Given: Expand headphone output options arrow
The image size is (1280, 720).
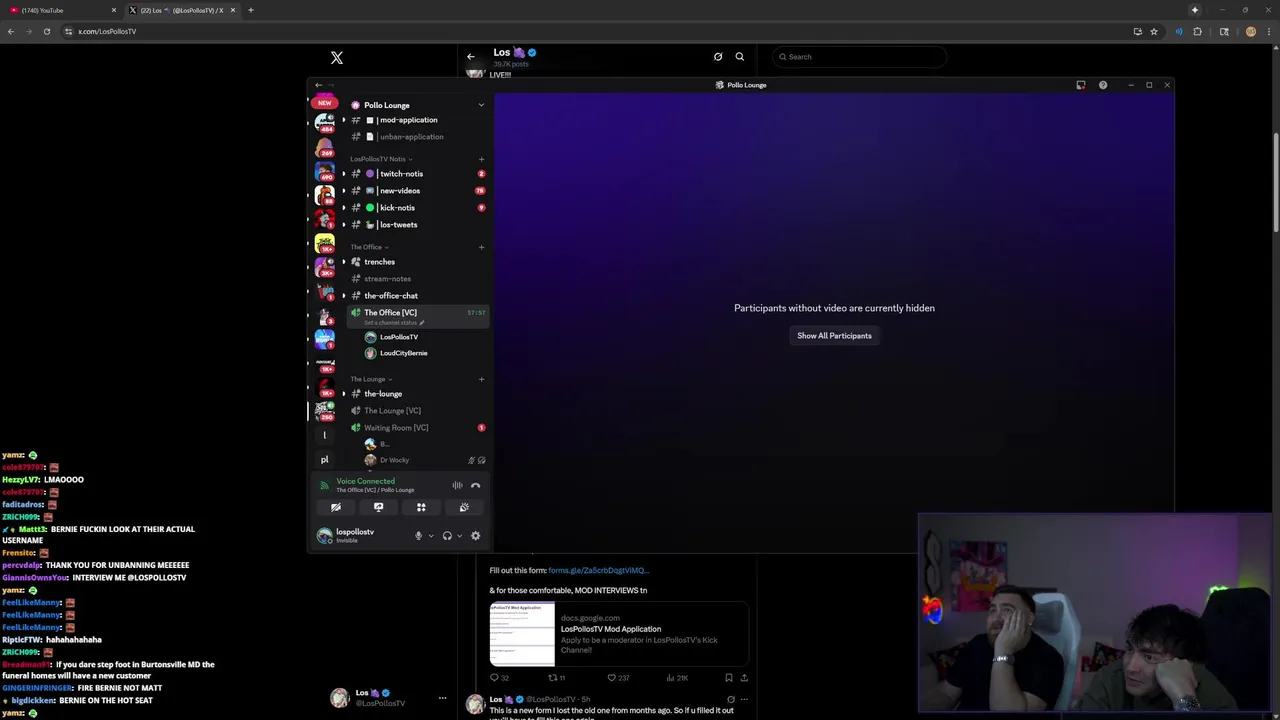Looking at the screenshot, I should click(x=459, y=536).
